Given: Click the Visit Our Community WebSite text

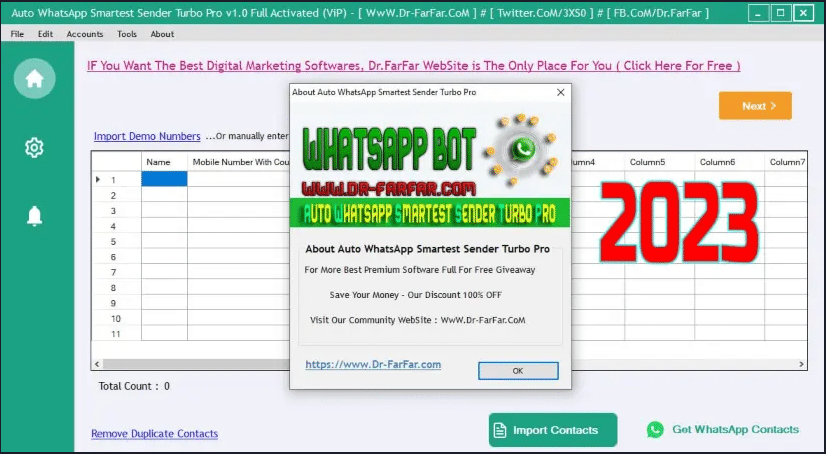Looking at the screenshot, I should point(418,320).
